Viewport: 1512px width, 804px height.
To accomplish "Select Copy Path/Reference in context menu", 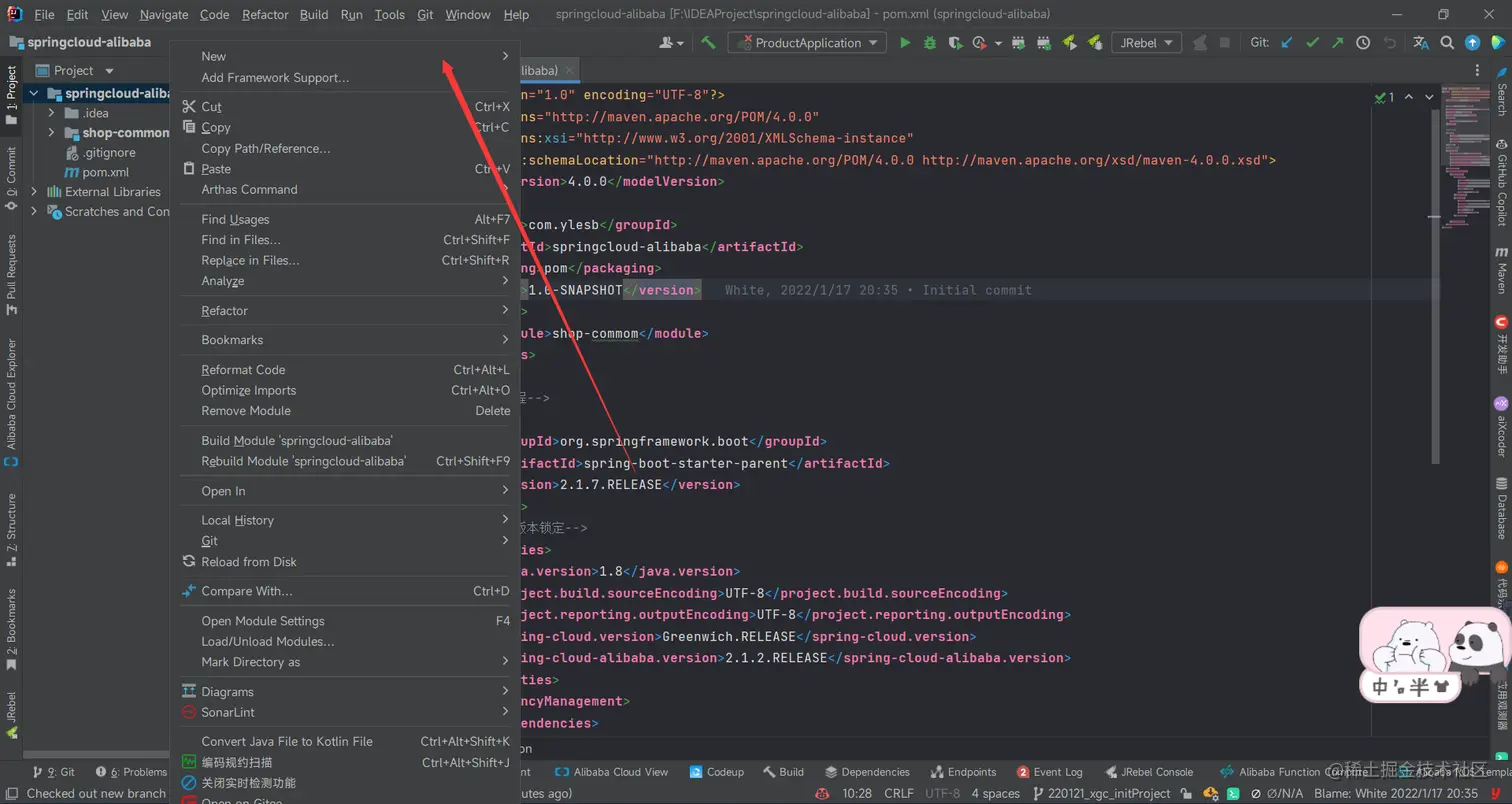I will coord(346,148).
